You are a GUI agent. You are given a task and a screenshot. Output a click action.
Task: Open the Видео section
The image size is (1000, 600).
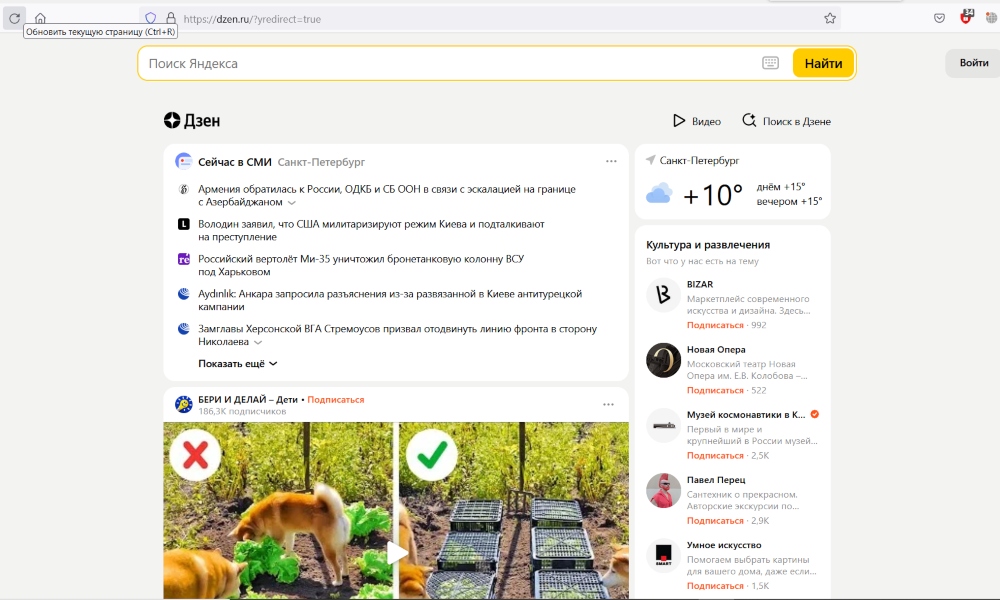click(x=697, y=121)
